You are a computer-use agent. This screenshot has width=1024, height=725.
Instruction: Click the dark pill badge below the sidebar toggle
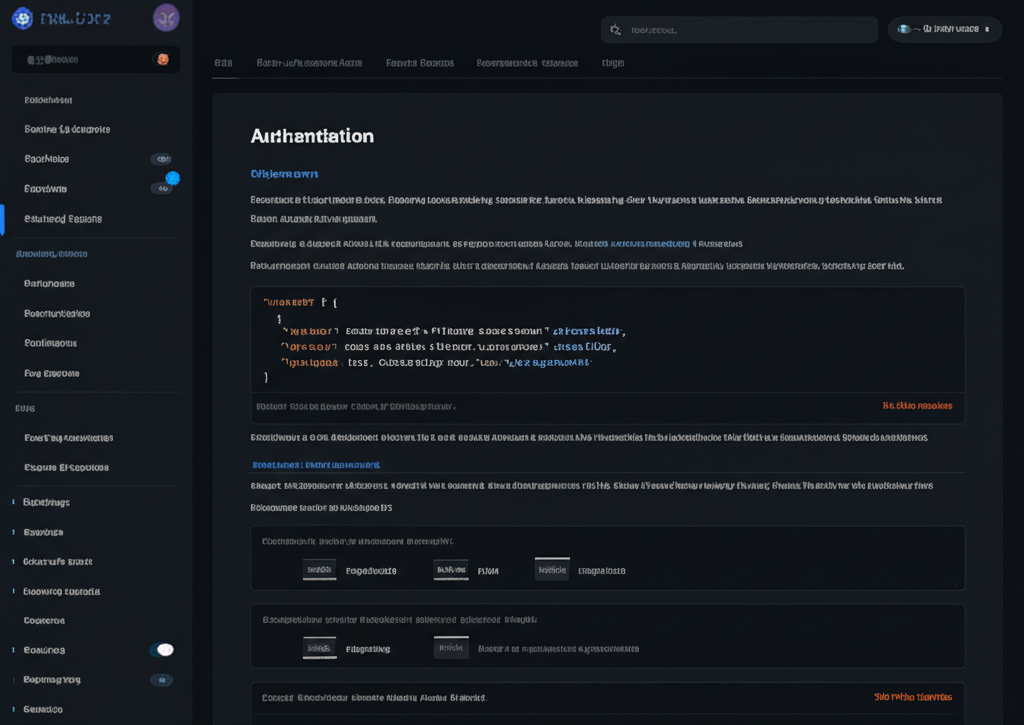click(161, 680)
